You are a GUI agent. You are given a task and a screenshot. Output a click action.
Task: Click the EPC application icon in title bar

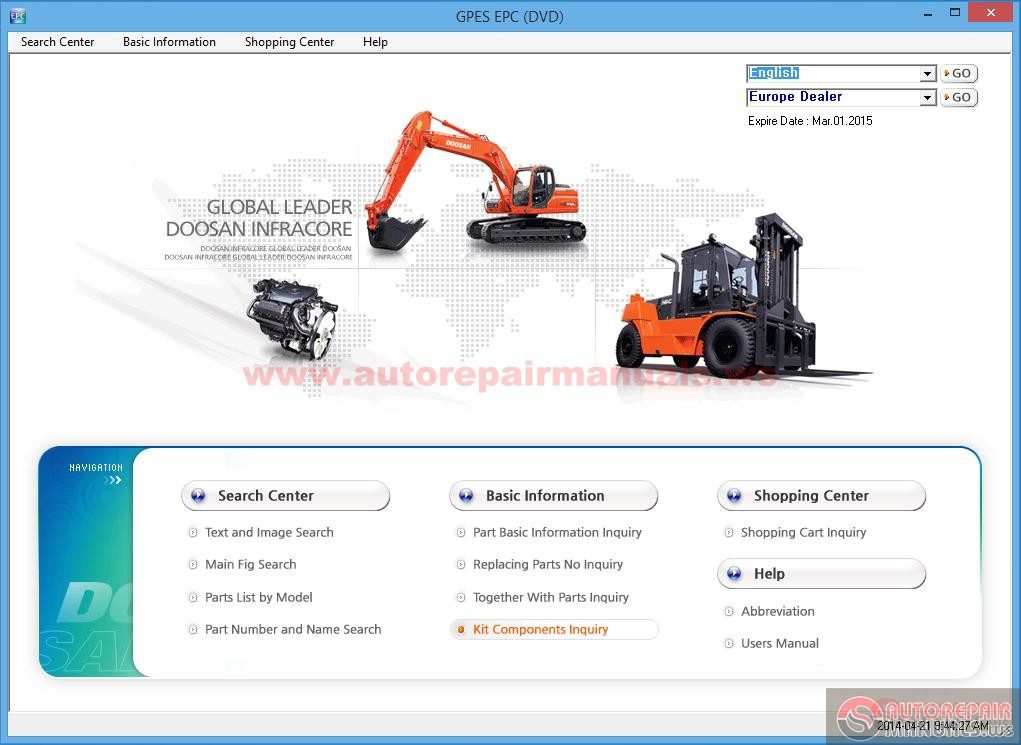click(x=18, y=16)
